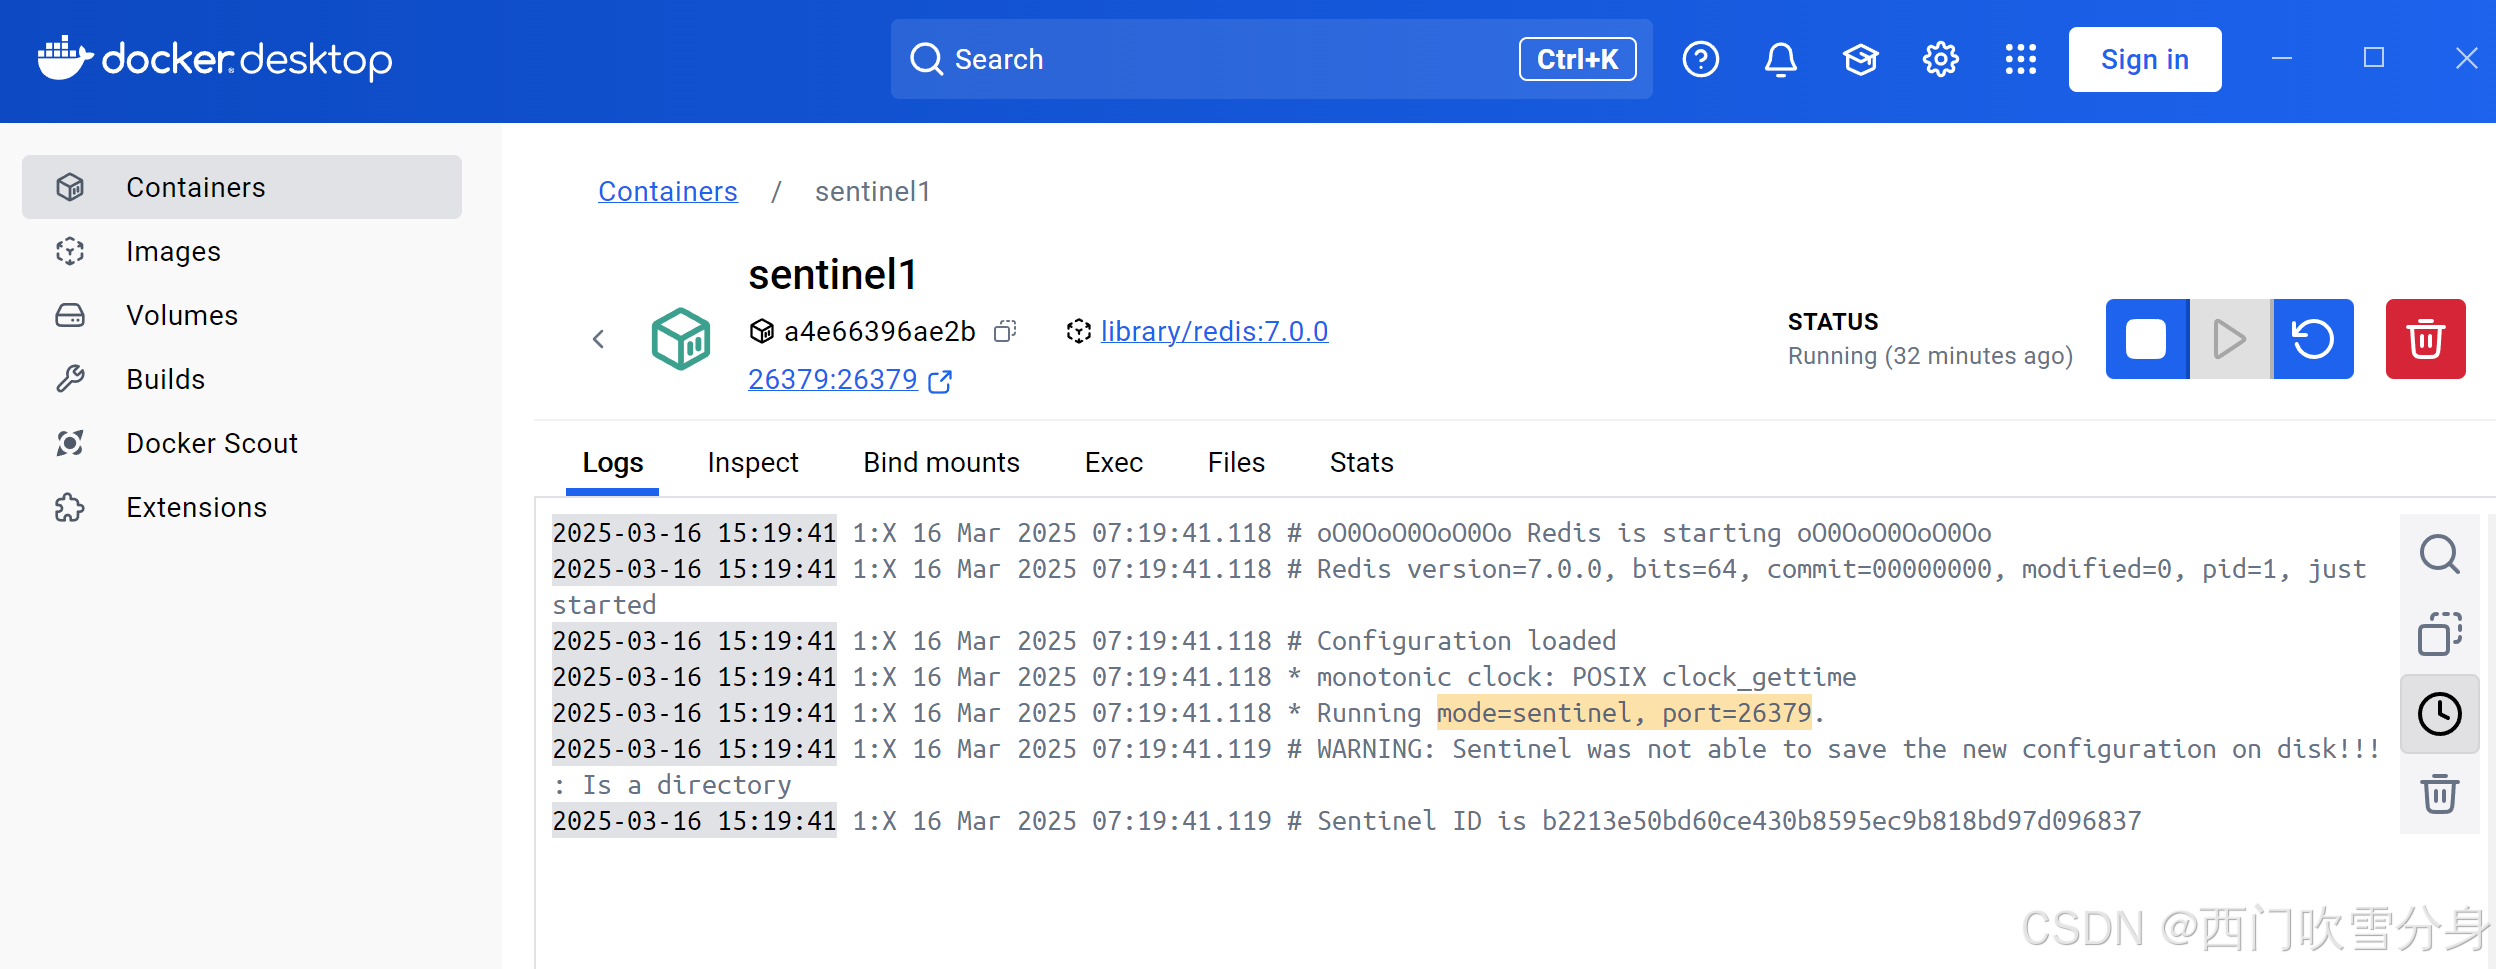Viewport: 2496px width, 969px height.
Task: Open port link 26379:26379
Action: coord(833,380)
